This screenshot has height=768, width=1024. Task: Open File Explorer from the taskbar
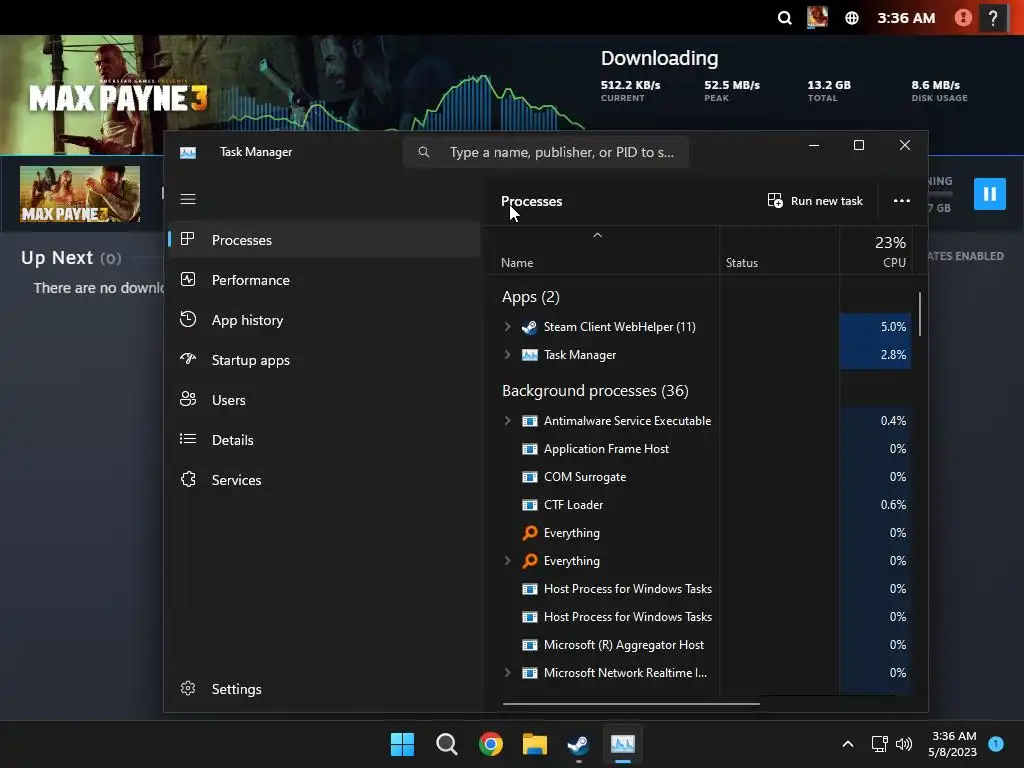pyautogui.click(x=534, y=744)
